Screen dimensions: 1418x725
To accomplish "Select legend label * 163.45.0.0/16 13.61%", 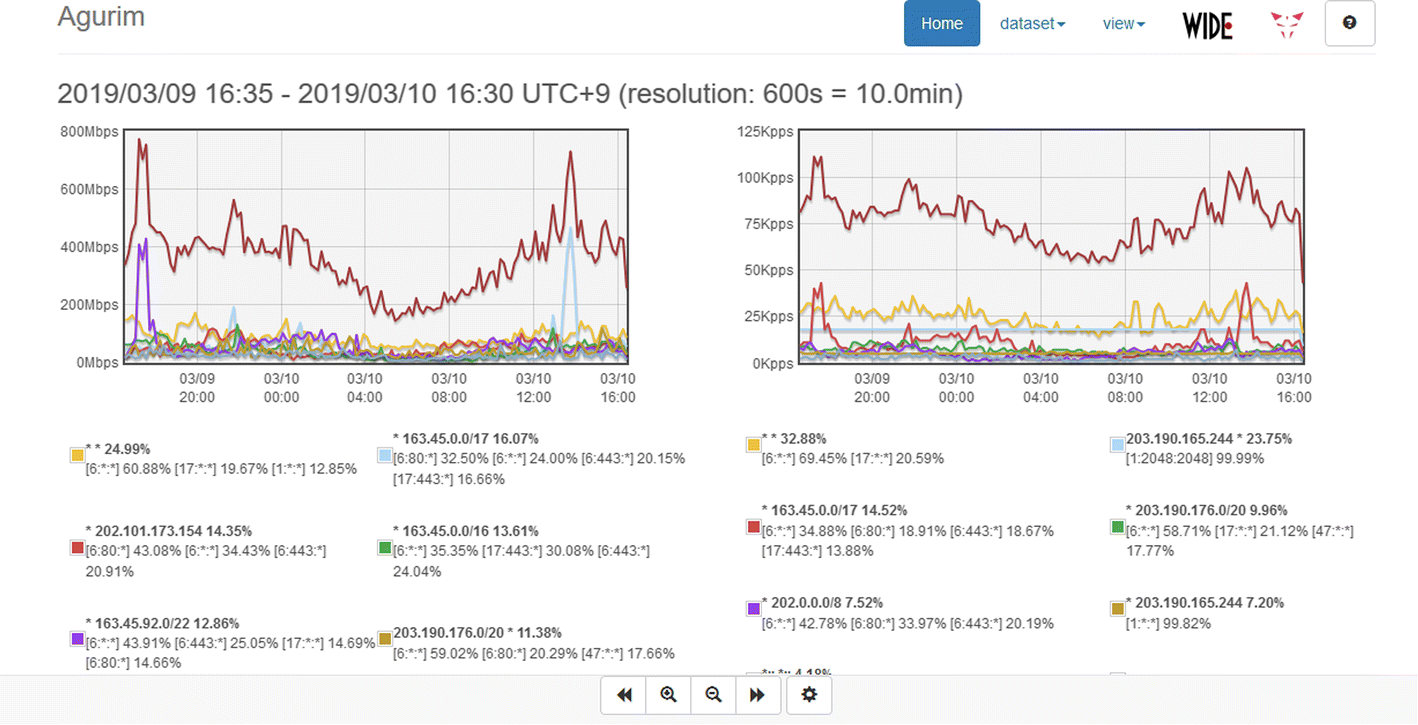I will click(466, 531).
